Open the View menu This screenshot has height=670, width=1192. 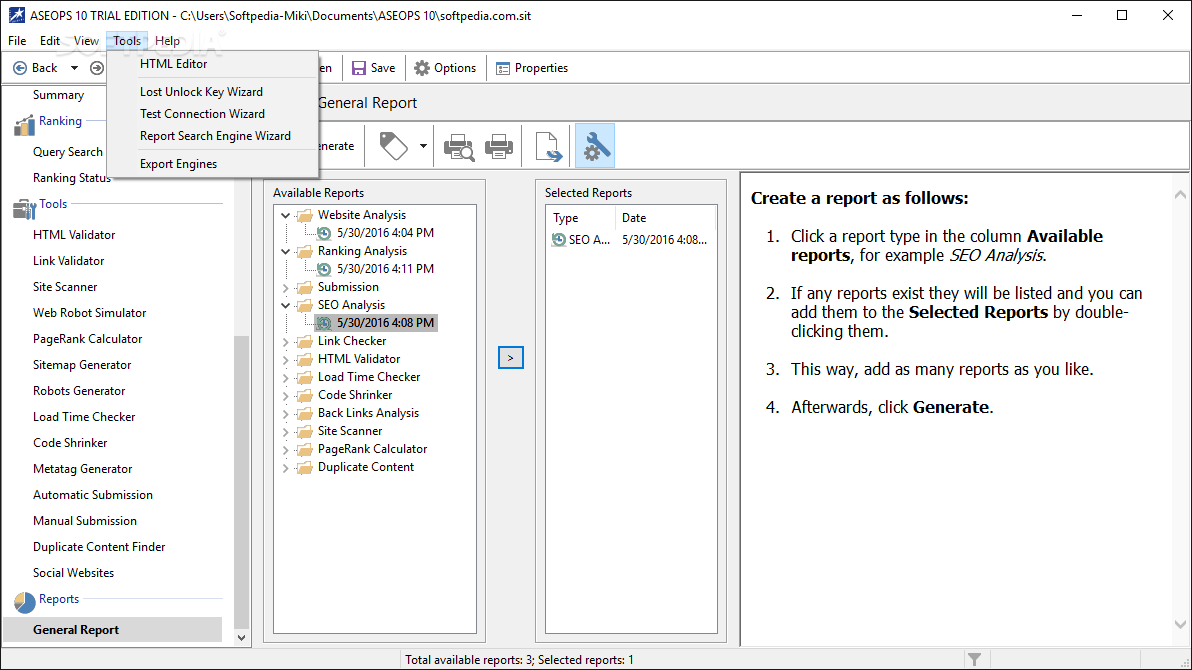pyautogui.click(x=86, y=41)
